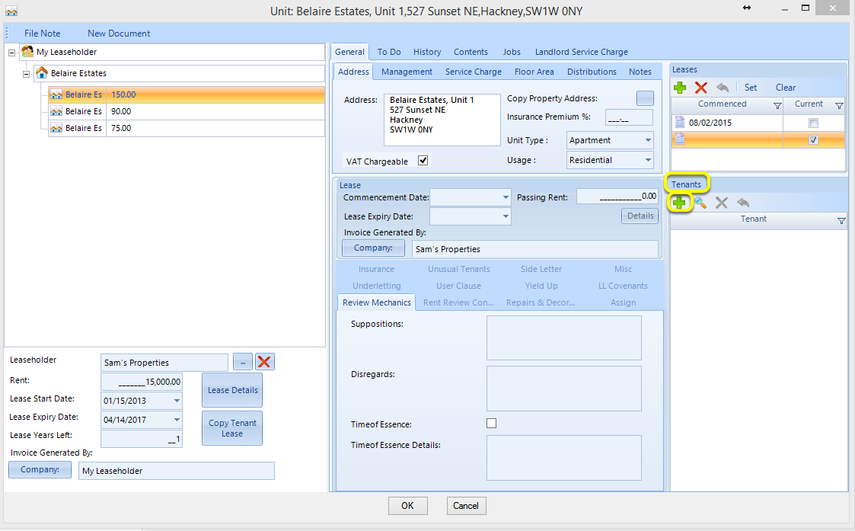Remove tenant with grey X icon
Screen dimensions: 855x531
click(x=721, y=203)
